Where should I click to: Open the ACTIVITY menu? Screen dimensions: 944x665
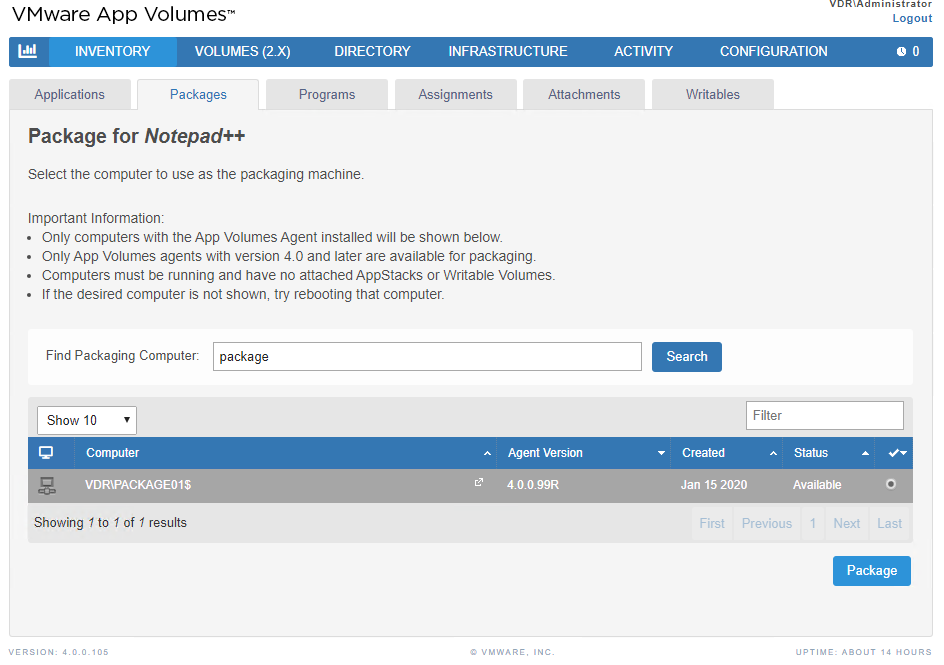coord(643,52)
